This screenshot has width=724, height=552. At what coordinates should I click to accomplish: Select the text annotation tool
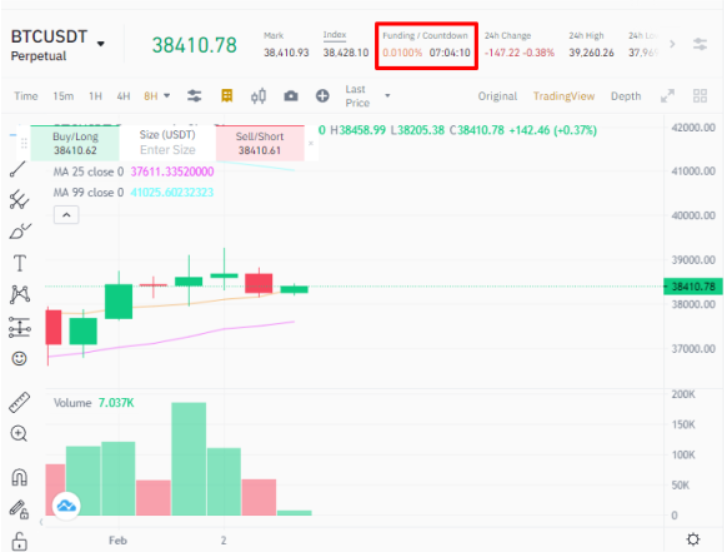tap(19, 263)
